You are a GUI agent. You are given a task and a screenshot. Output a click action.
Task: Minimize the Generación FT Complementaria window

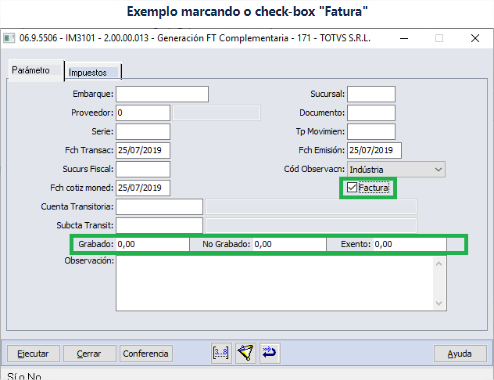404,38
